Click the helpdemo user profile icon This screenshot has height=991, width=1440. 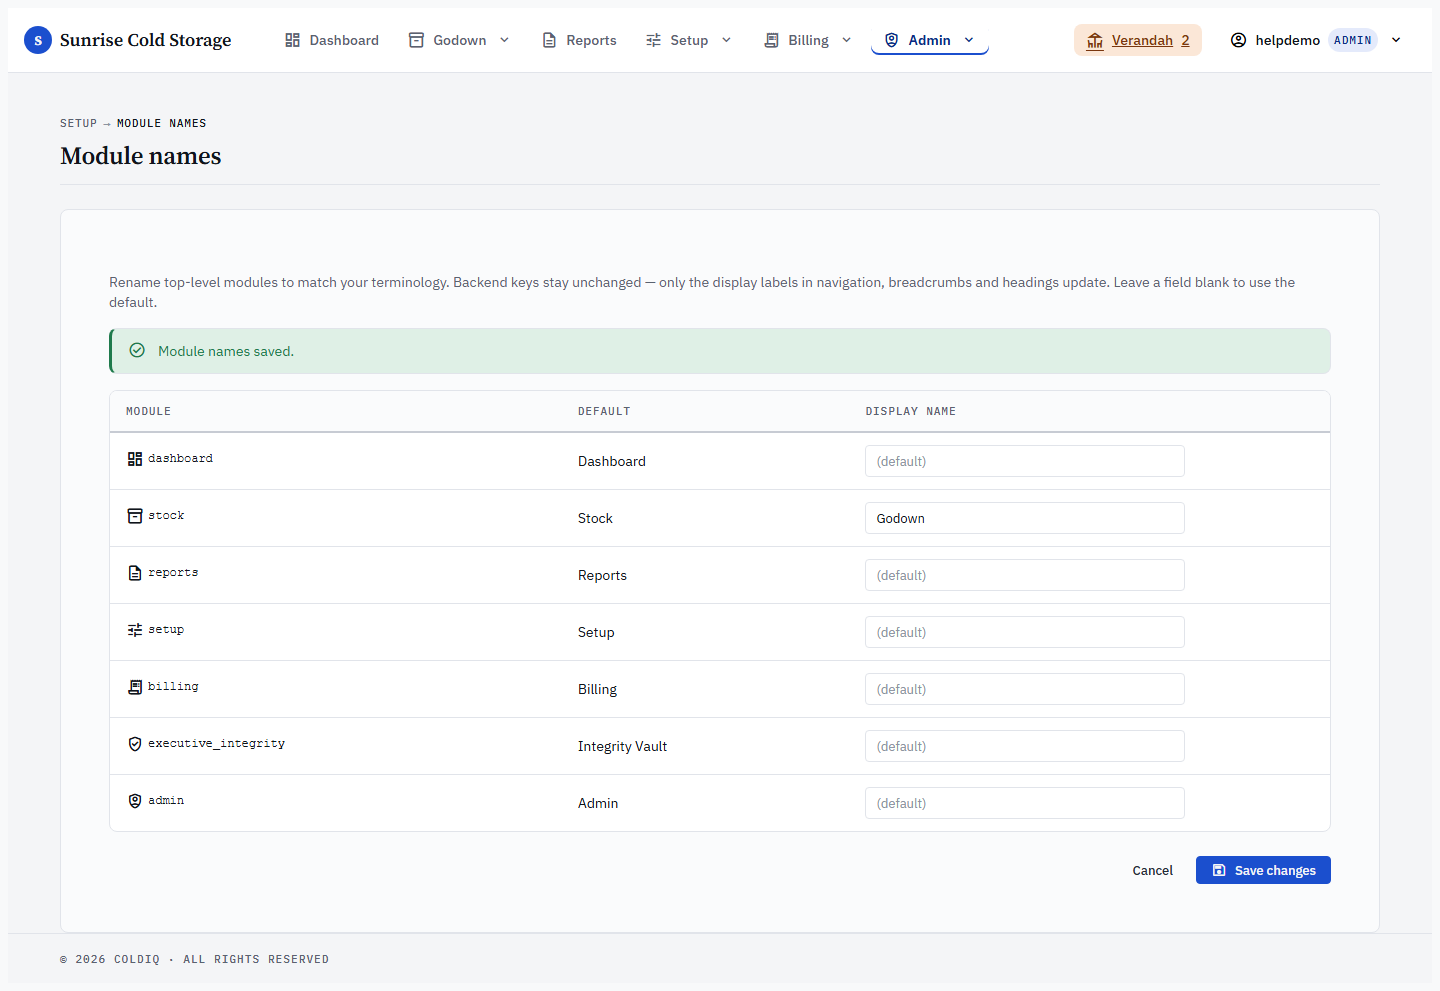1238,40
